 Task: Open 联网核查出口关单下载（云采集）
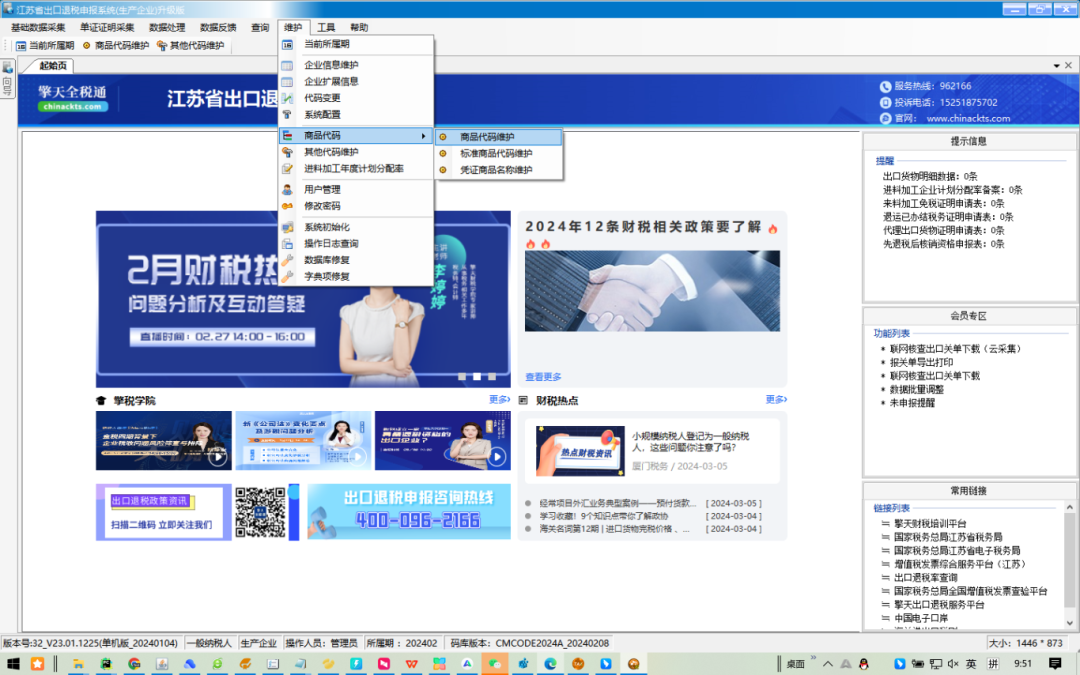(955, 349)
